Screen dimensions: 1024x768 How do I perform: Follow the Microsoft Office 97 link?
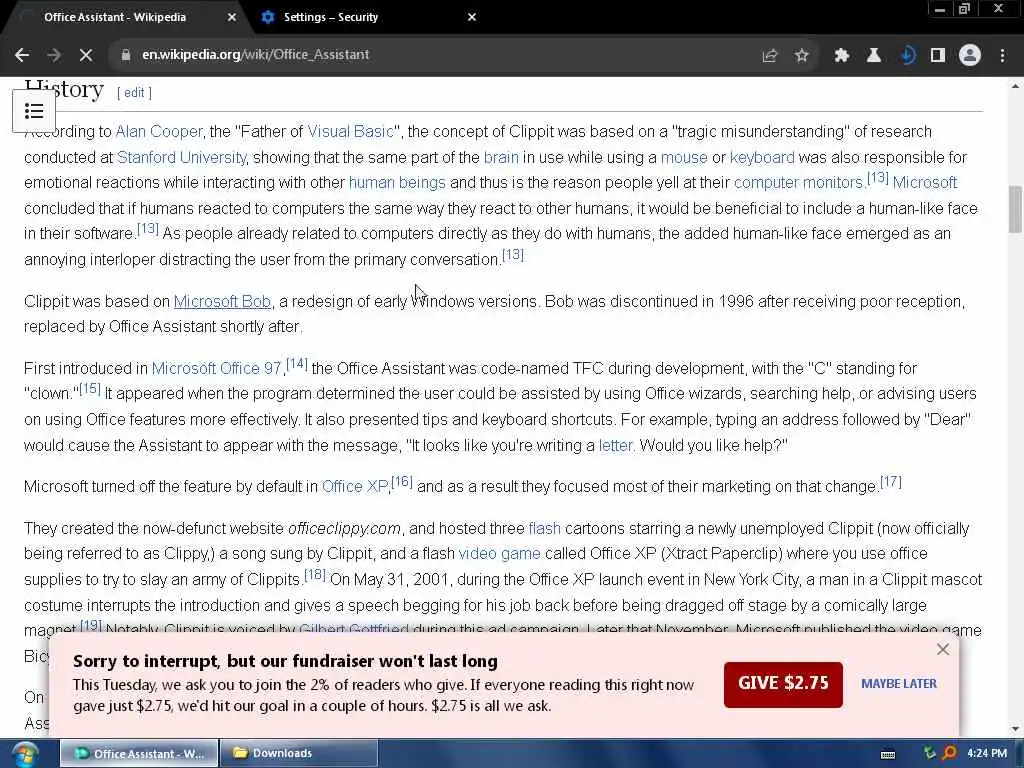coord(216,368)
